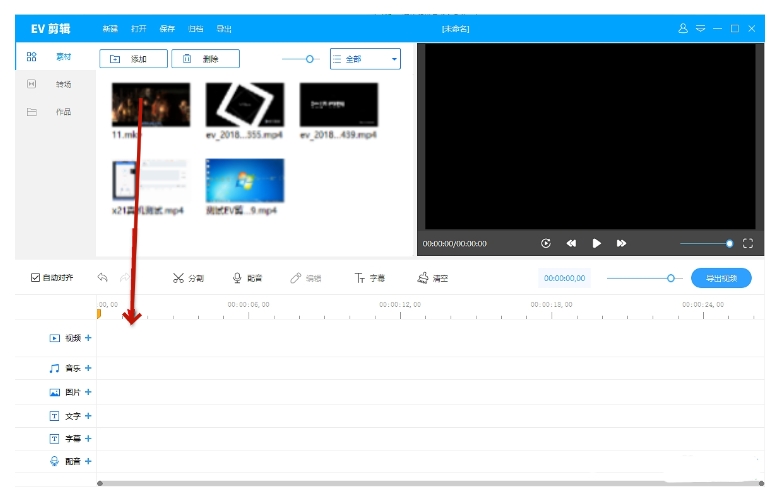Click the export video (导出视频) button

[721, 278]
